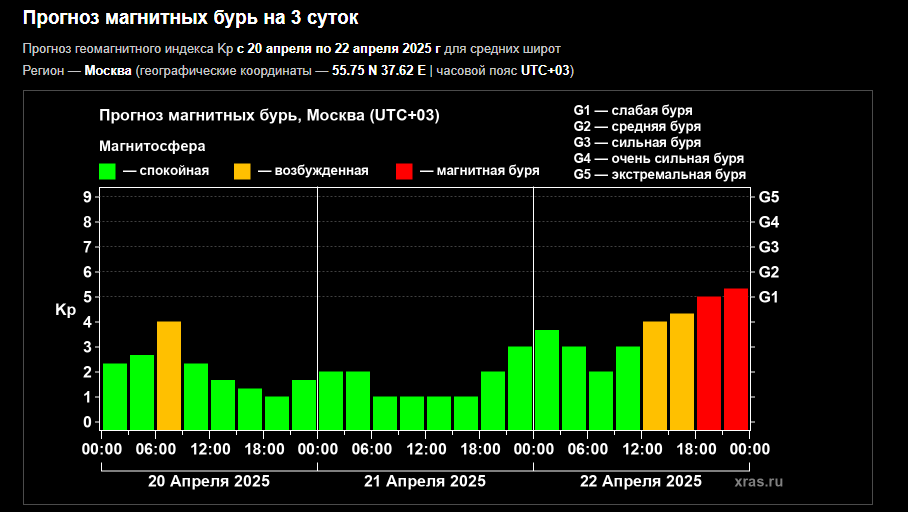Image resolution: width=908 pixels, height=512 pixels.
Task: Click the 'UTC+03' time zone text in subtitle
Action: 545,70
